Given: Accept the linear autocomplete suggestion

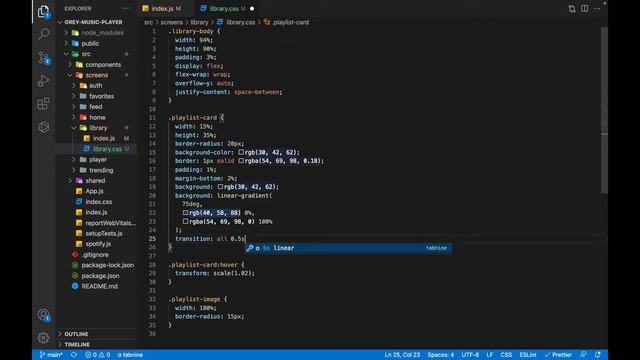Looking at the screenshot, I should tap(348, 248).
